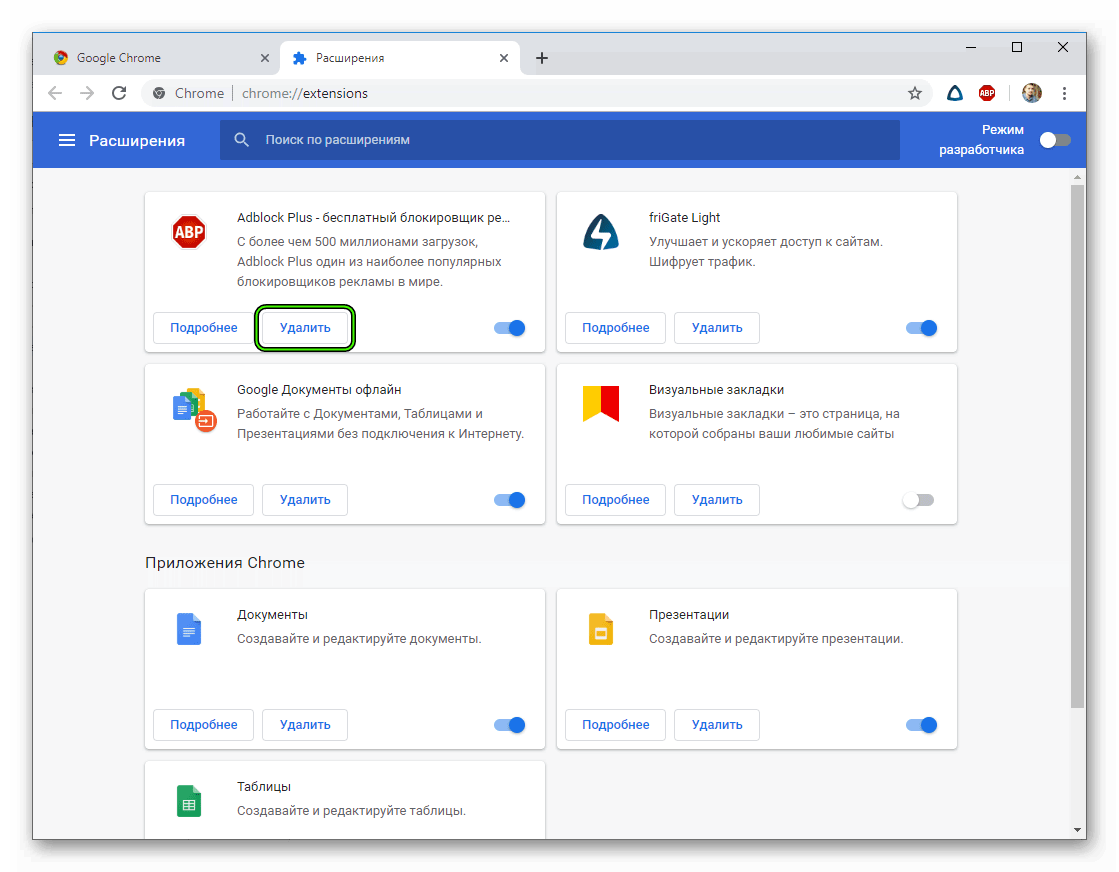Click the Расширения page title
Screen dimensions: 1119x872
(x=137, y=141)
